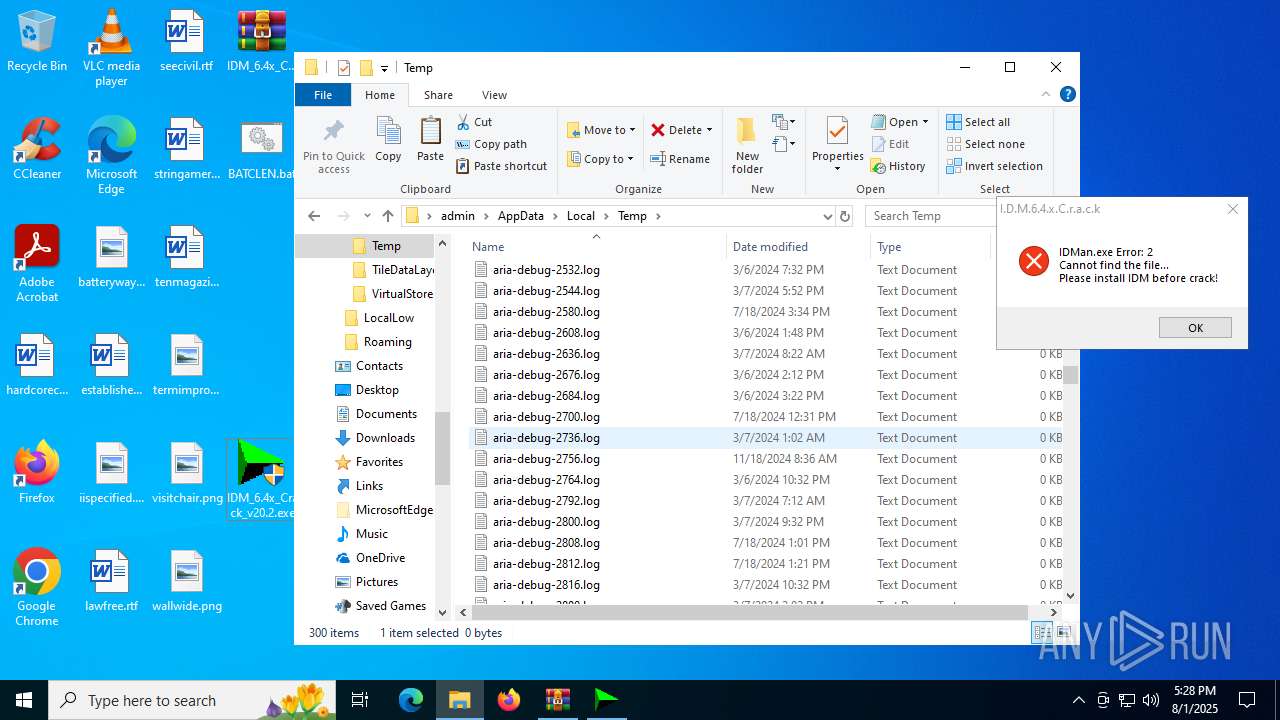Image resolution: width=1280 pixels, height=720 pixels.
Task: Open the Delete dropdown arrow
Action: coord(709,130)
